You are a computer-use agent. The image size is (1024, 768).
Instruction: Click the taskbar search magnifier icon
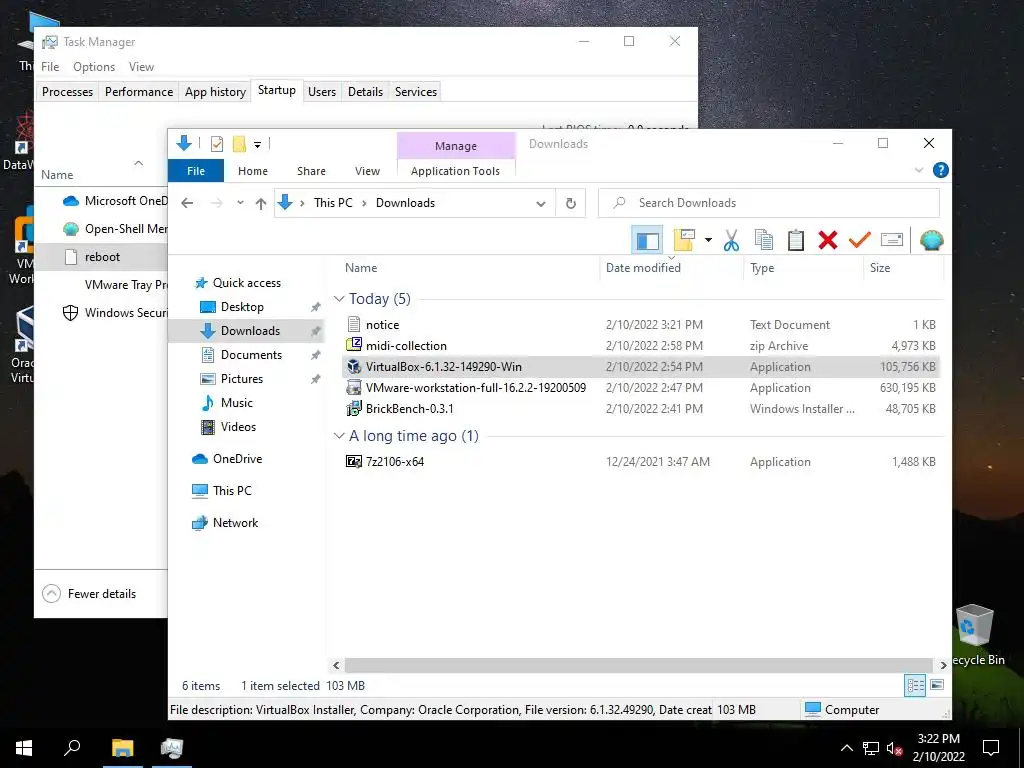click(72, 747)
